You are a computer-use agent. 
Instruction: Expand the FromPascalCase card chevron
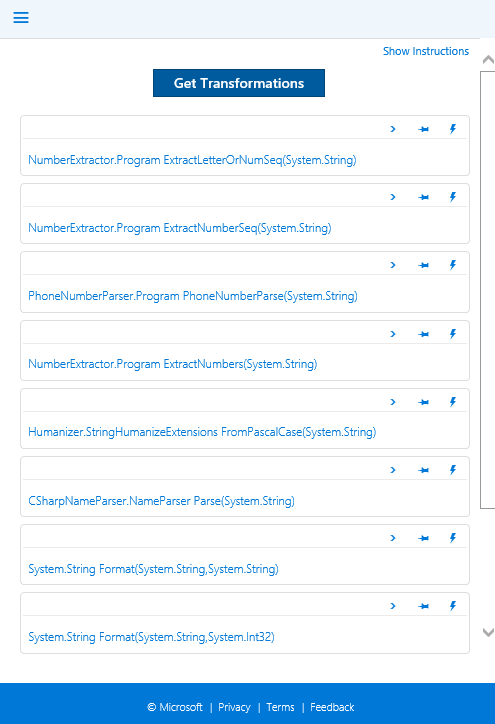click(x=393, y=402)
